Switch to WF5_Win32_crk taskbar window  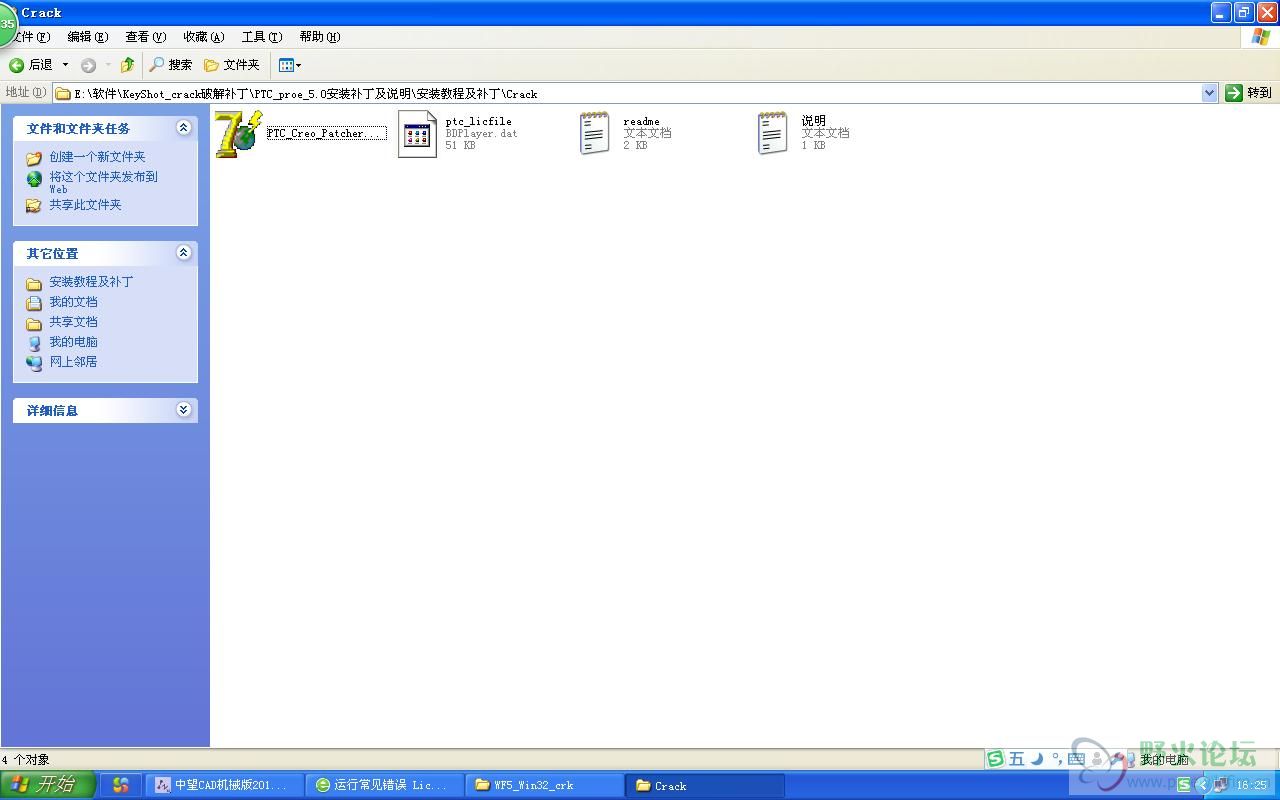click(x=544, y=786)
